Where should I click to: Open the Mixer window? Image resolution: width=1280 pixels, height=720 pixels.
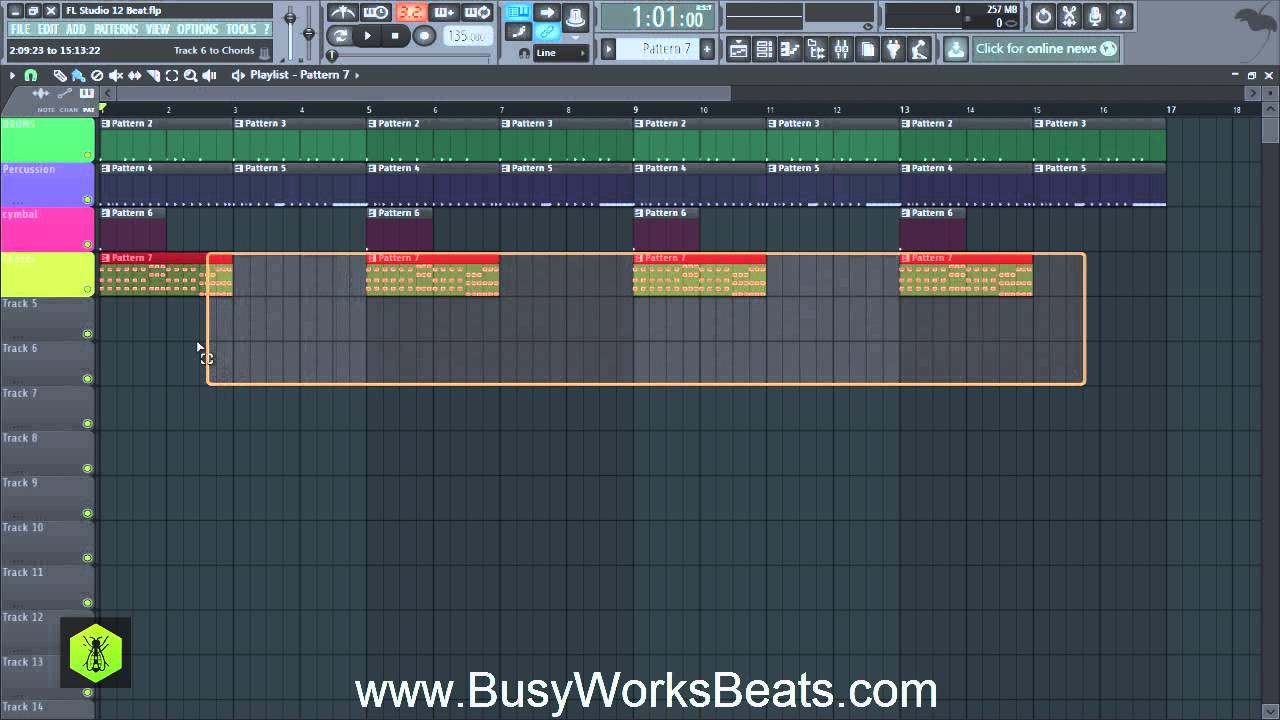coord(842,49)
